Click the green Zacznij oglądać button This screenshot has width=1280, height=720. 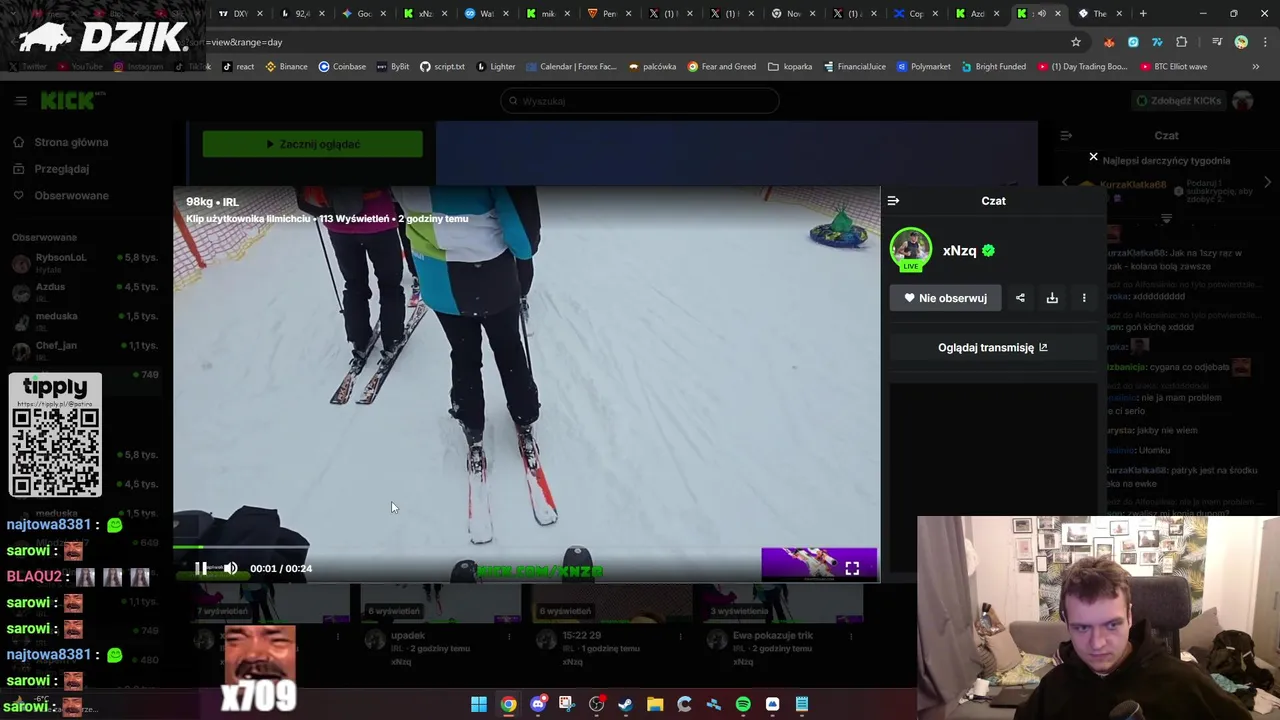(312, 144)
